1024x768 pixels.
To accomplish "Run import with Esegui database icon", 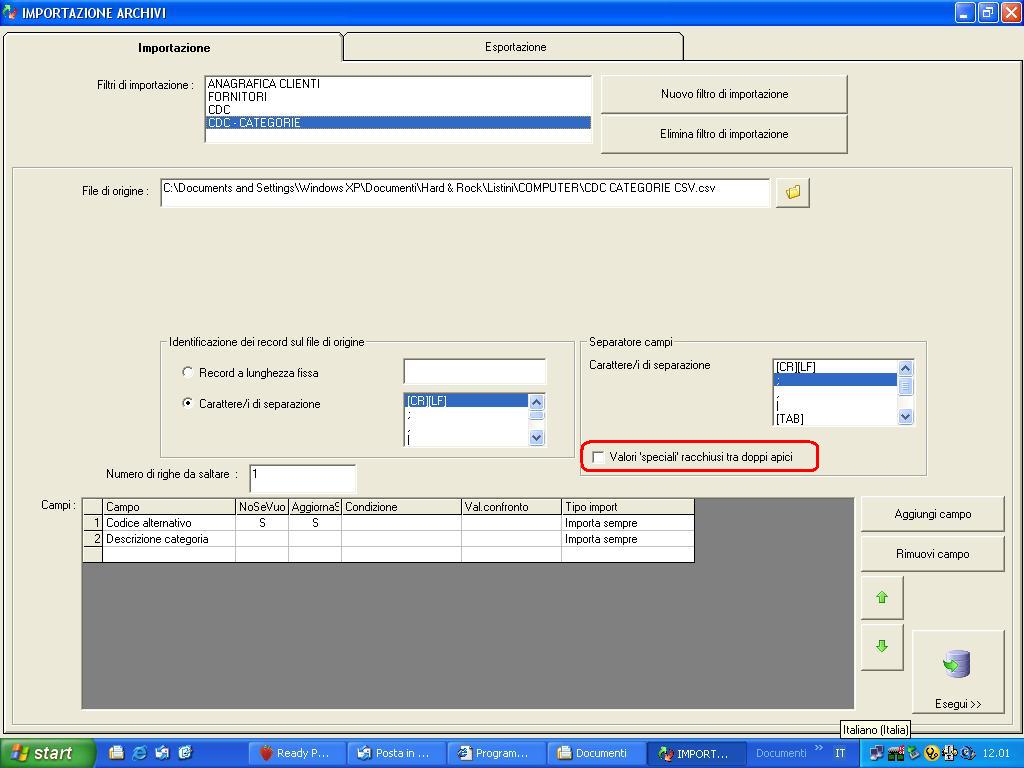I will point(957,673).
